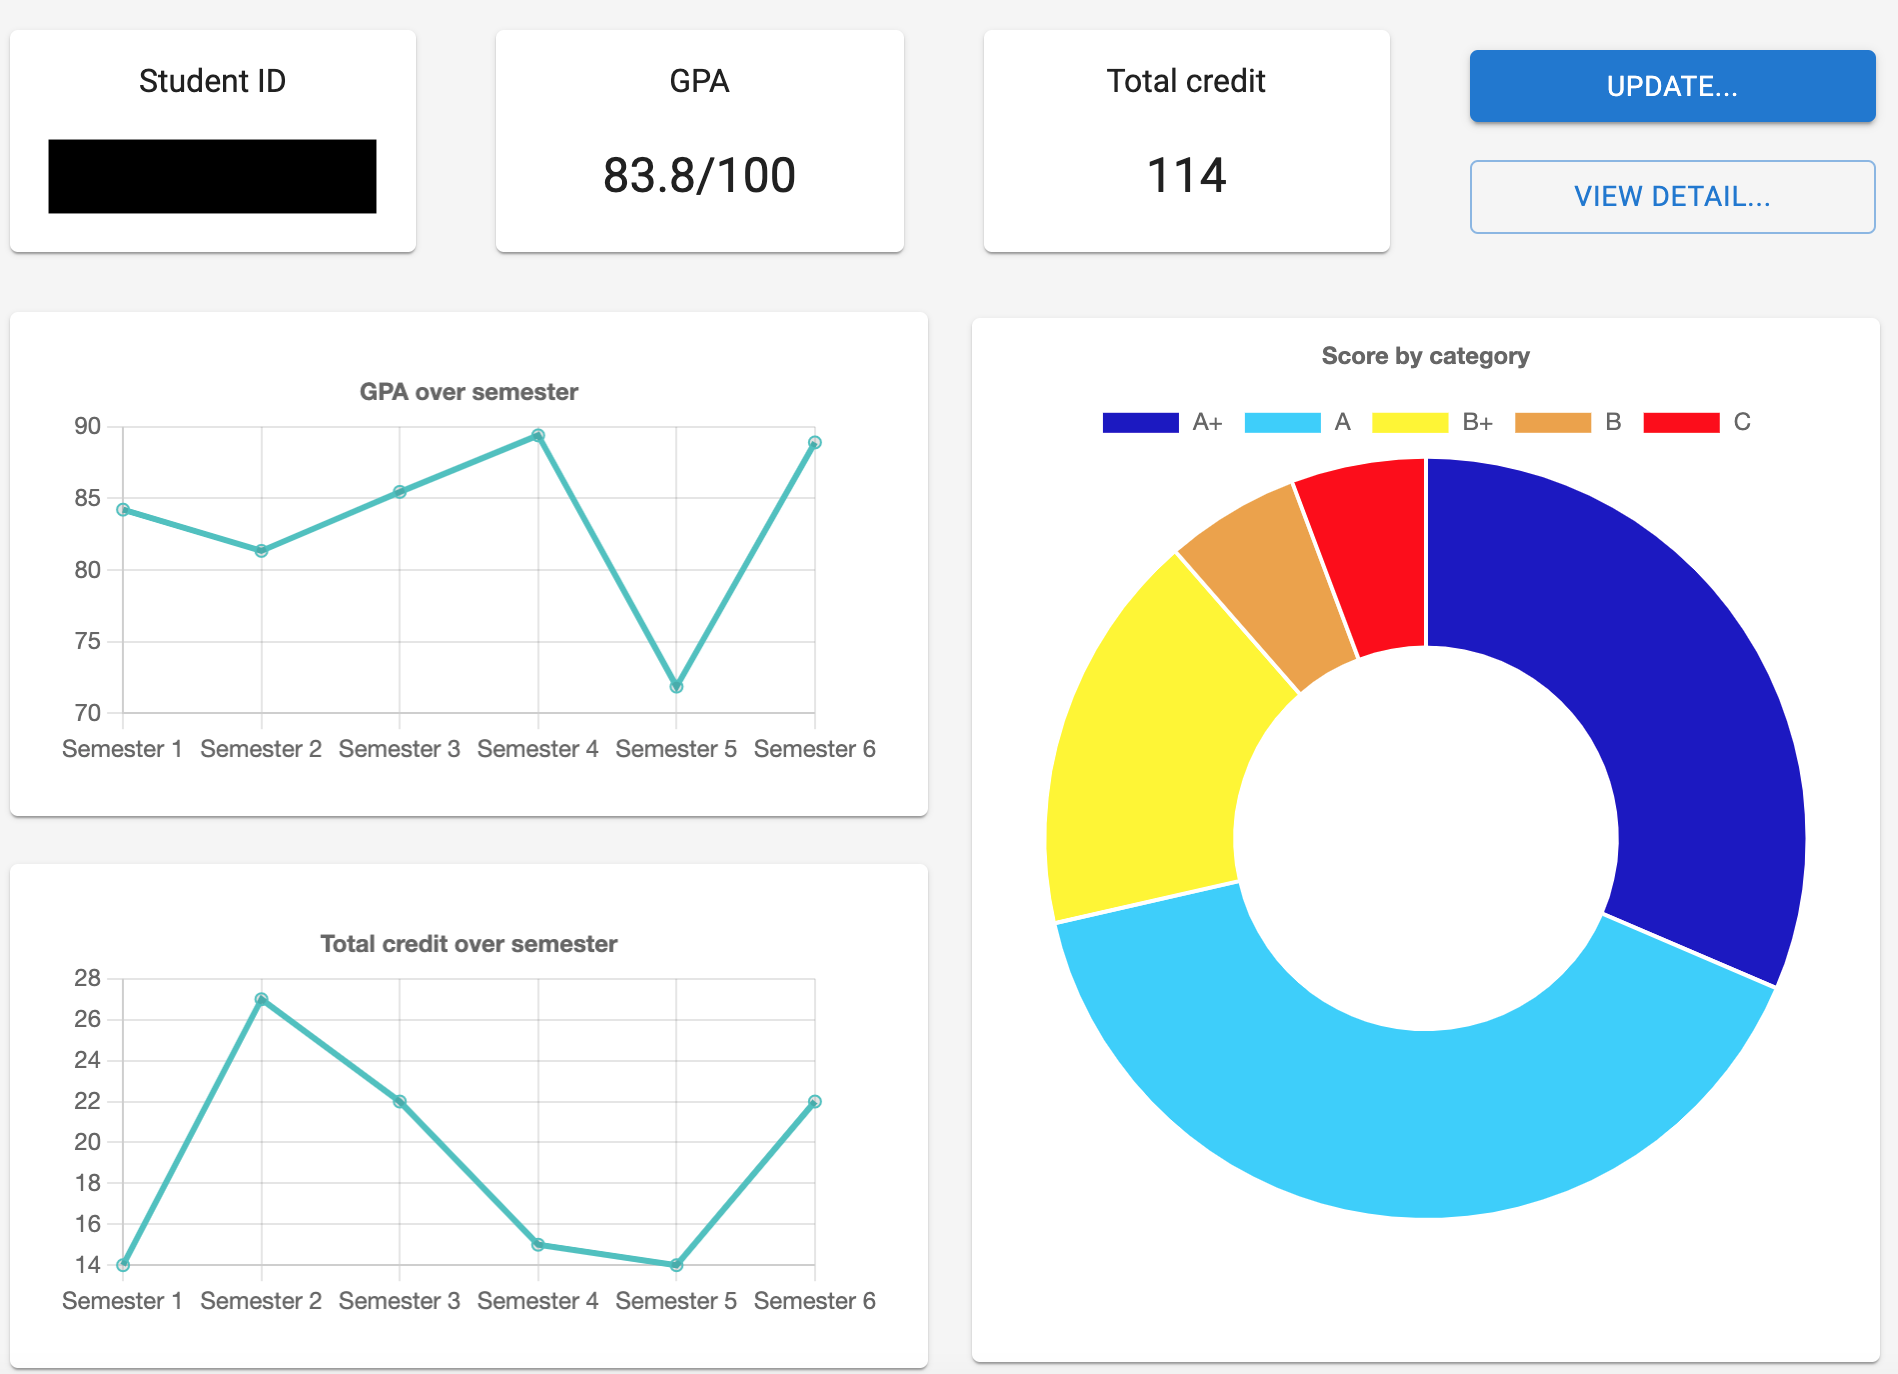The image size is (1898, 1374).
Task: Toggle the A legend light-blue swatch
Action: coord(1282,422)
